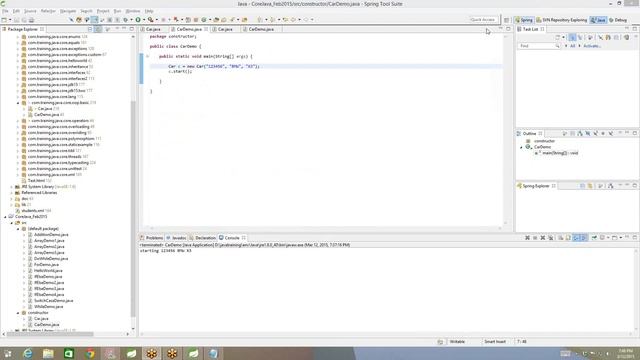The image size is (640, 360).
Task: Click the Display Selected Console icon
Action: [x=603, y=238]
